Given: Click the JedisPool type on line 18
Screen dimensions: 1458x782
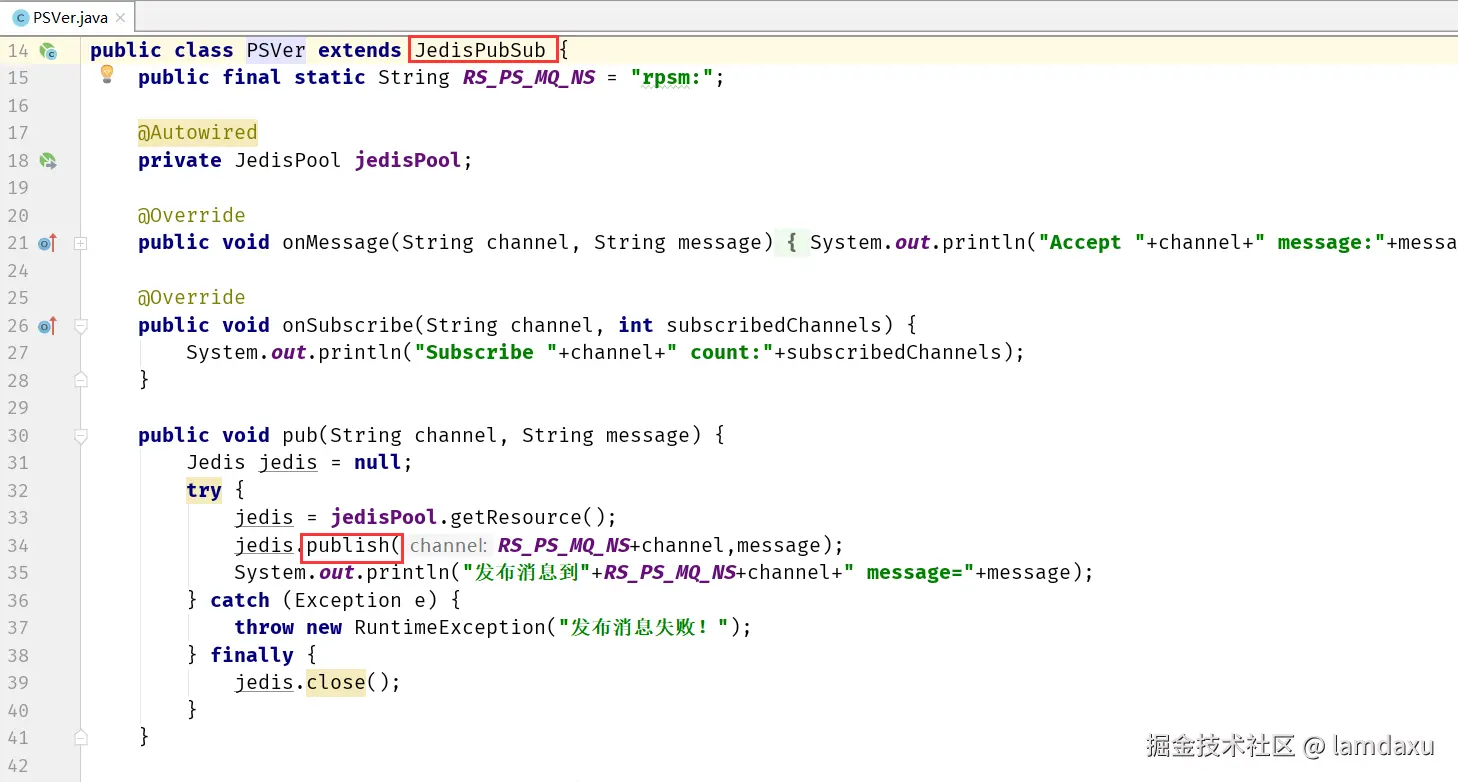Looking at the screenshot, I should click(288, 160).
